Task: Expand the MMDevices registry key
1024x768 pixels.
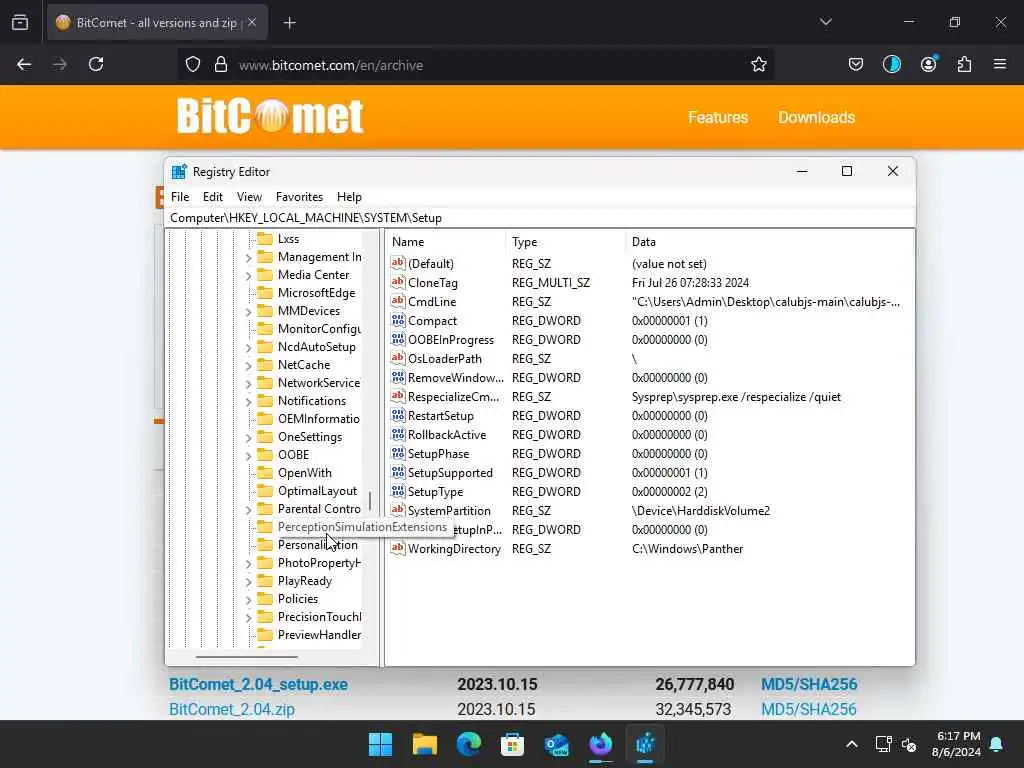Action: point(248,312)
